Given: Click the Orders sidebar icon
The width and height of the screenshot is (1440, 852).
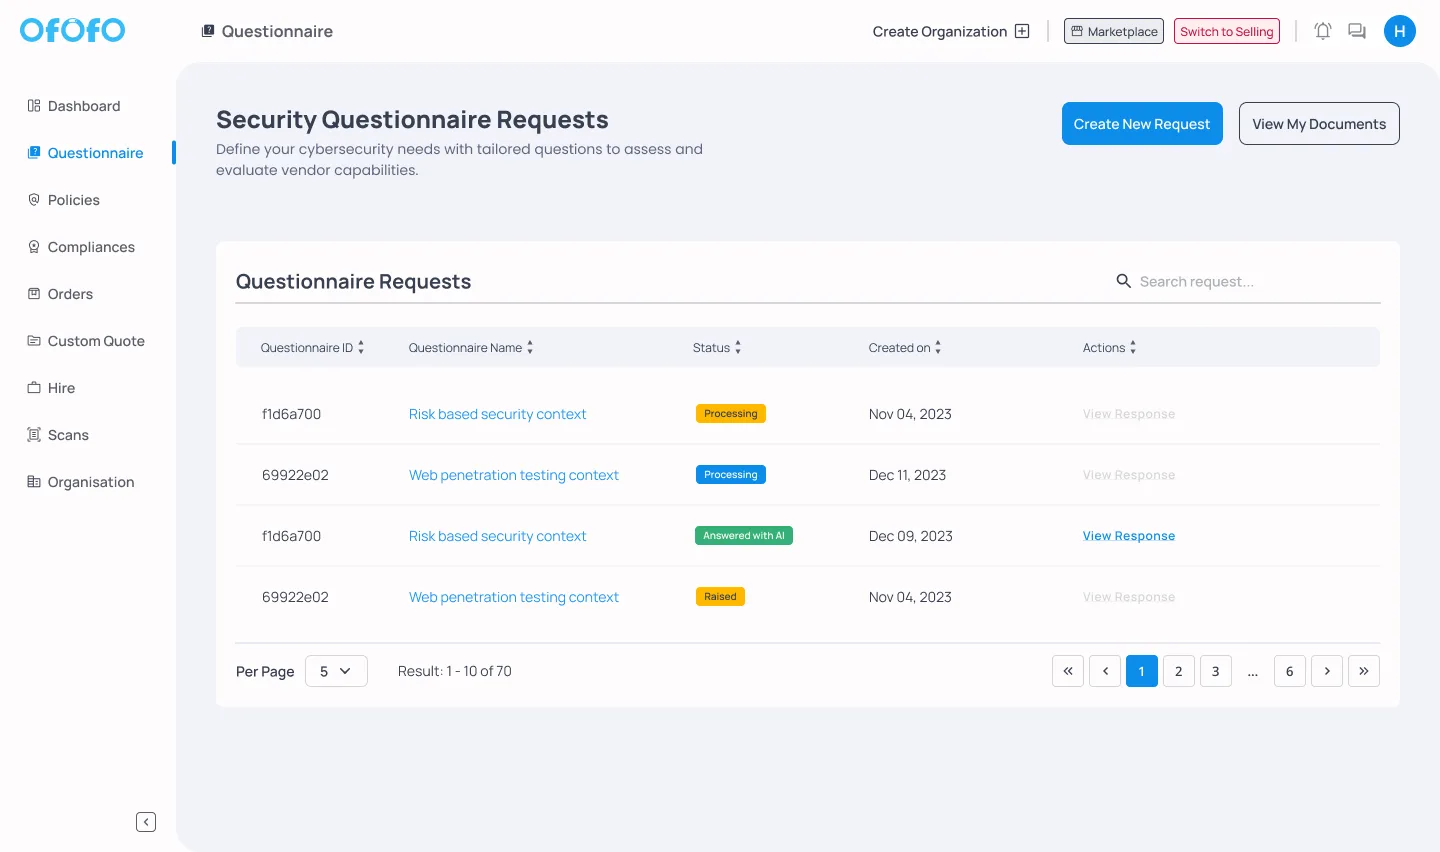Looking at the screenshot, I should tap(34, 294).
